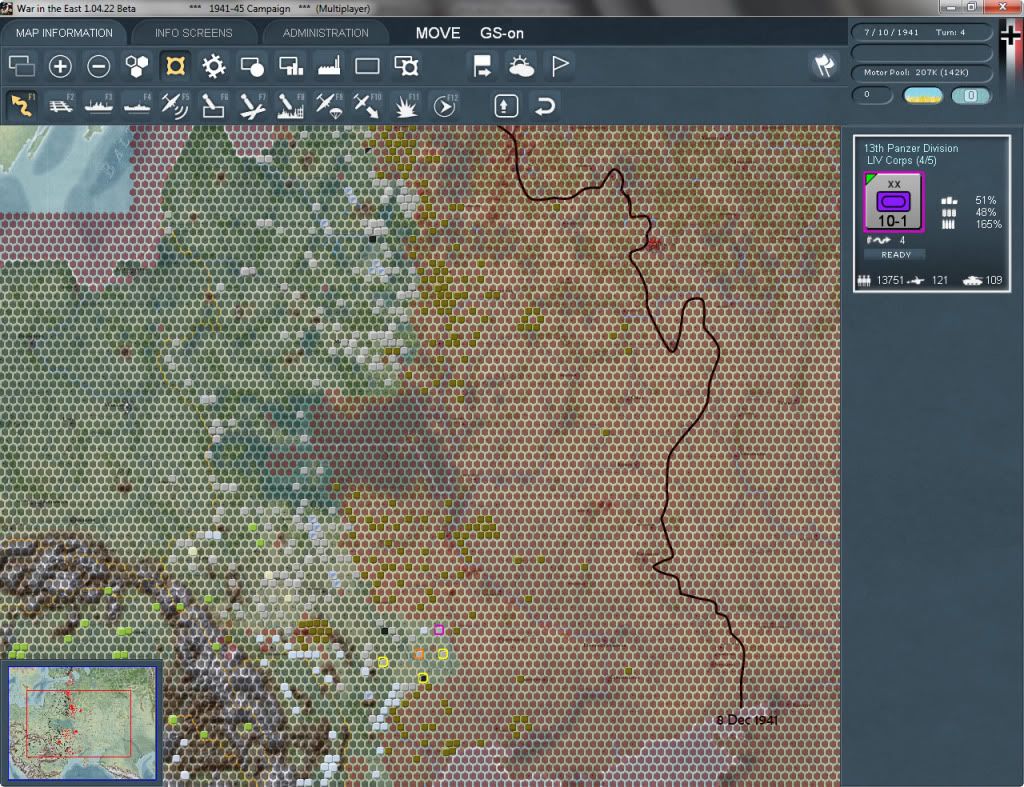Select the F5 air recon icon
Image resolution: width=1024 pixels, height=787 pixels.
175,105
